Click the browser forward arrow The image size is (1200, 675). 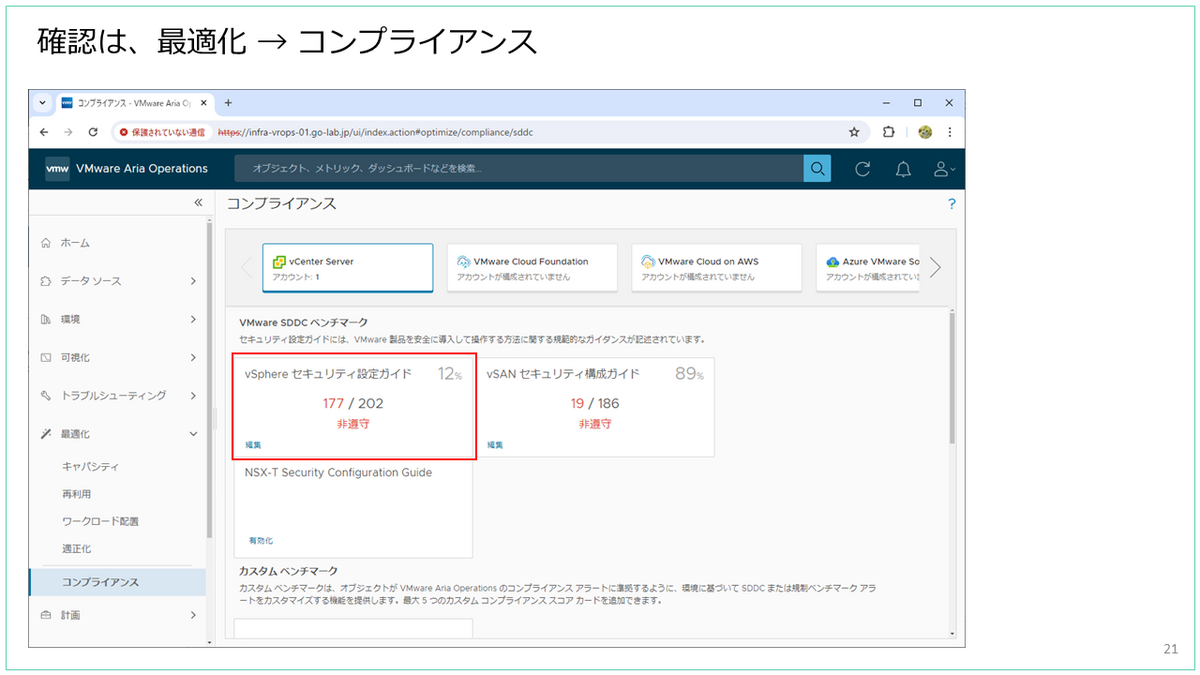(x=68, y=131)
